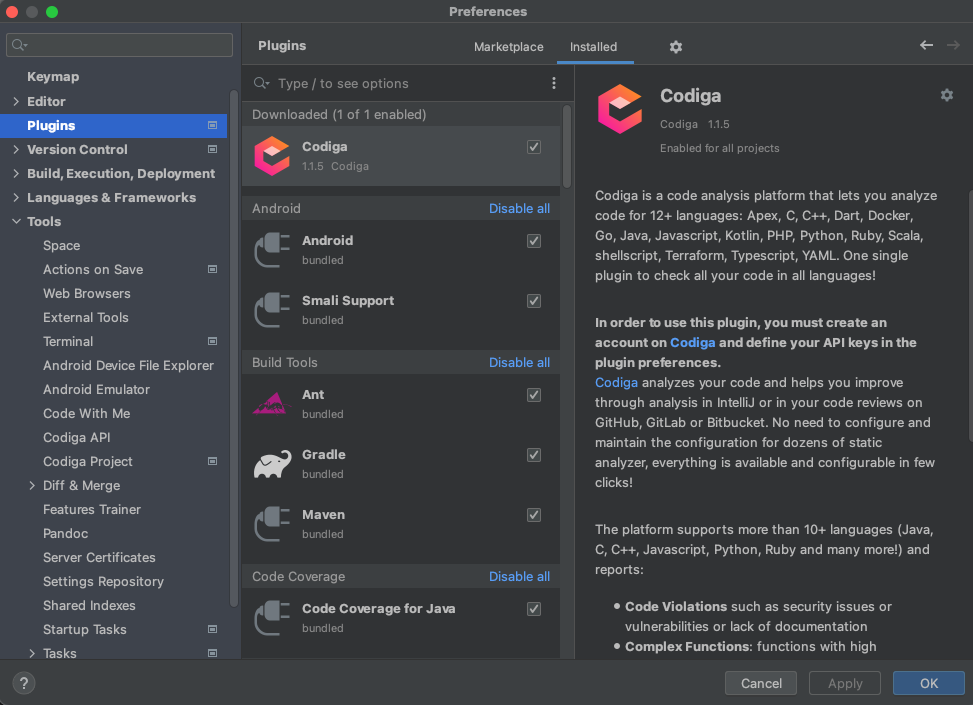
Task: Click the Gradle elephant plugin icon
Action: click(x=271, y=463)
